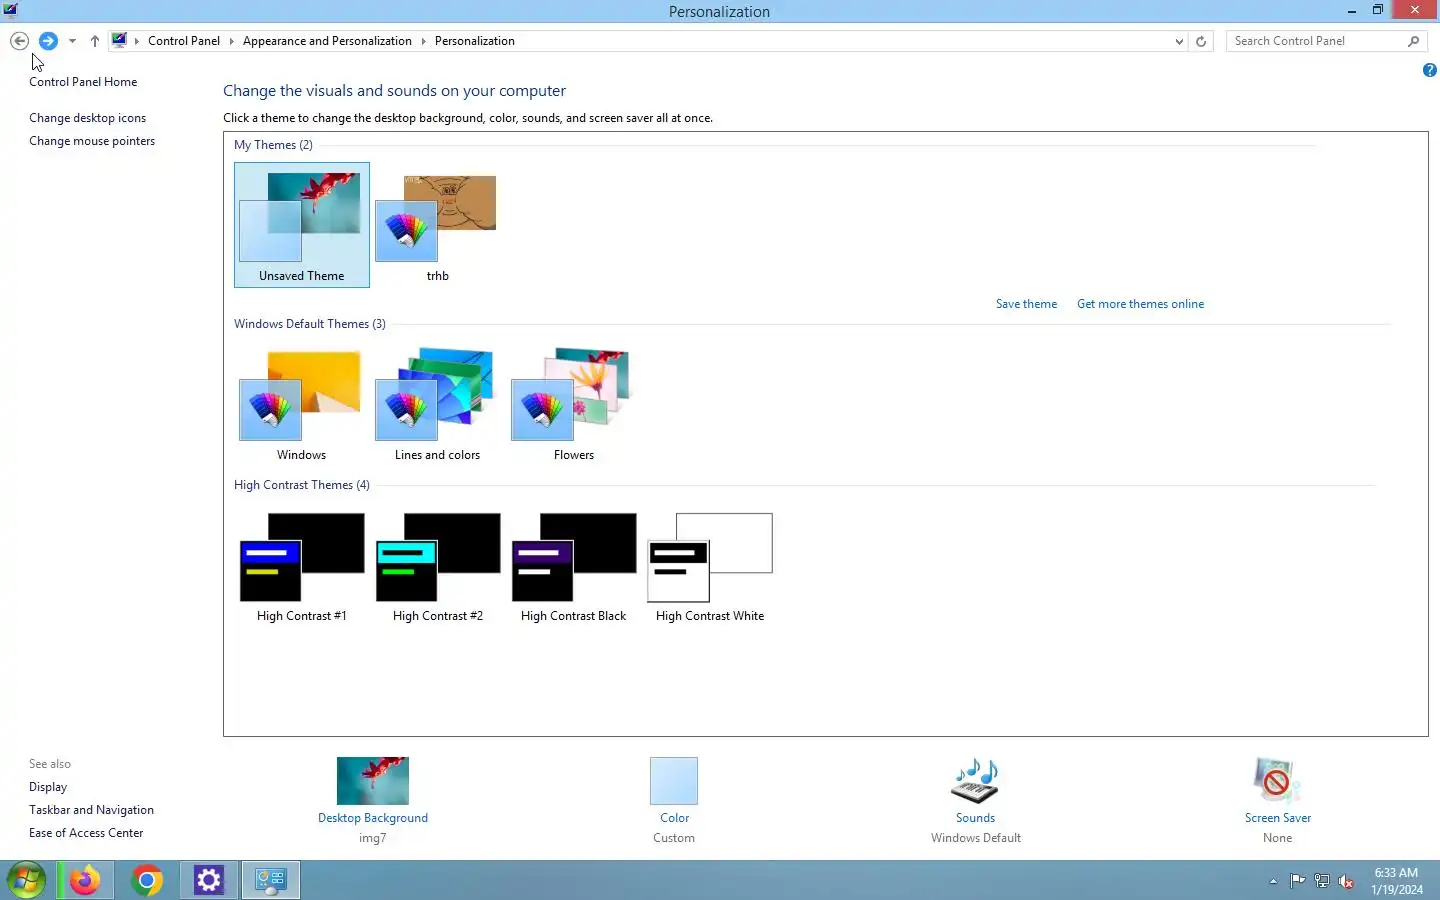Go forward using the Forward arrow

48,41
